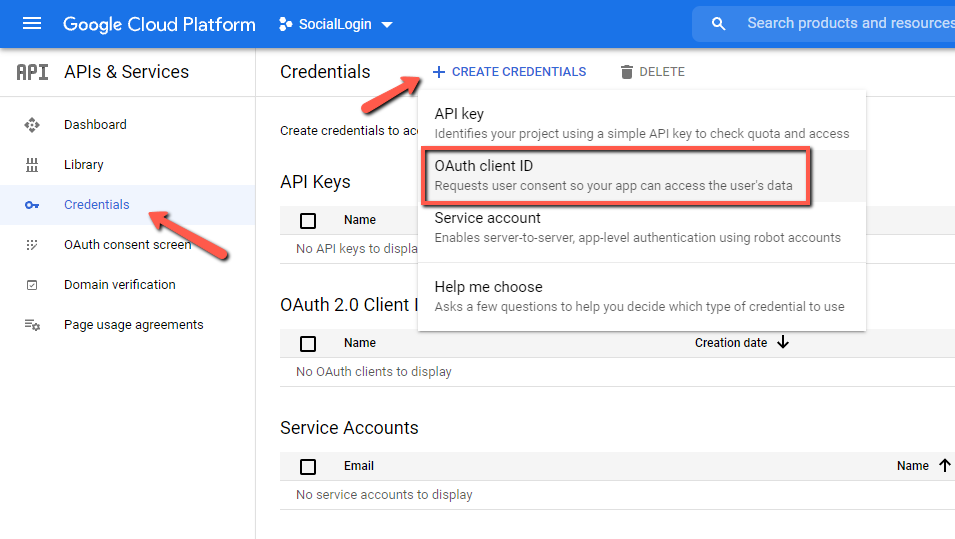Click the Service Accounts Name column header
The image size is (955, 539).
pyautogui.click(x=912, y=466)
